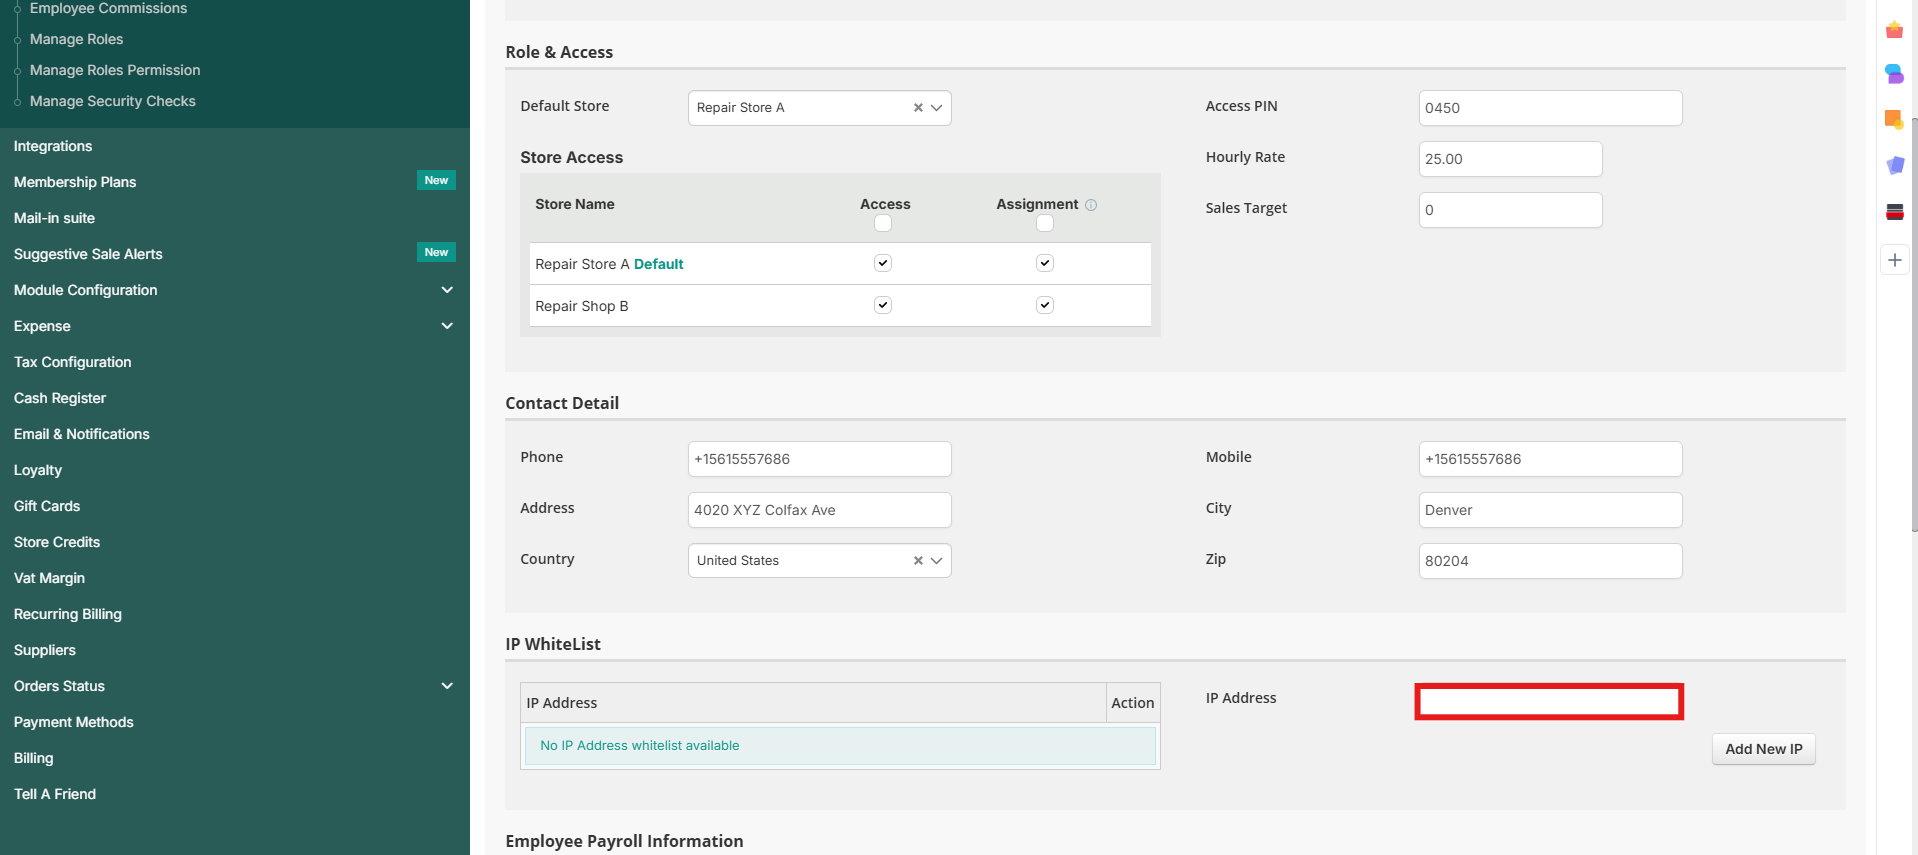Open the orange square sidebar icon
Viewport: 1918px width, 855px height.
point(1894,120)
